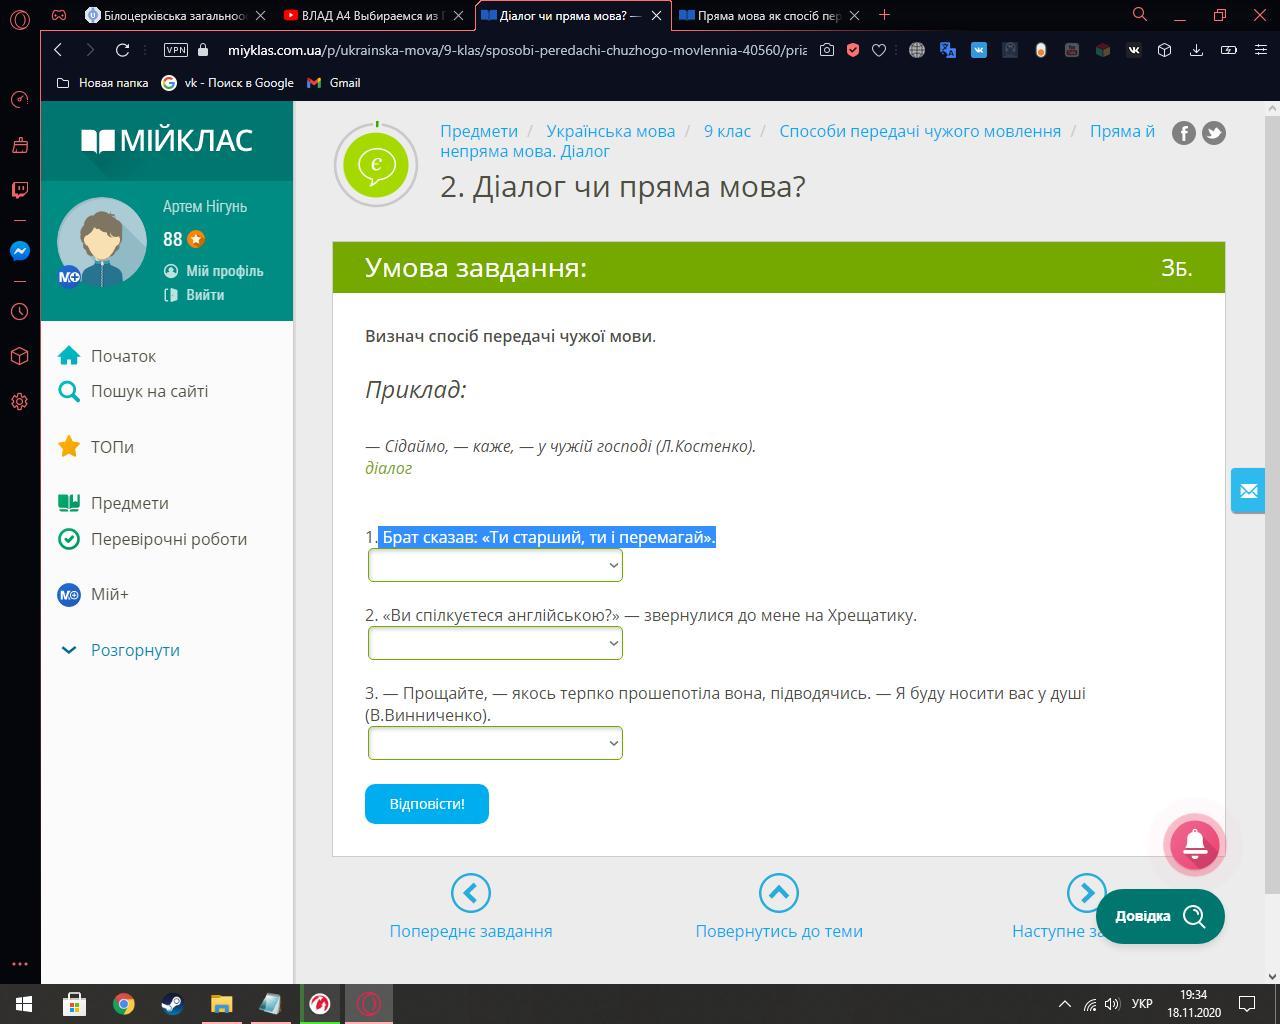Select Перевірочні роботи in sidebar menu
Viewport: 1280px width, 1024px height.
[168, 539]
